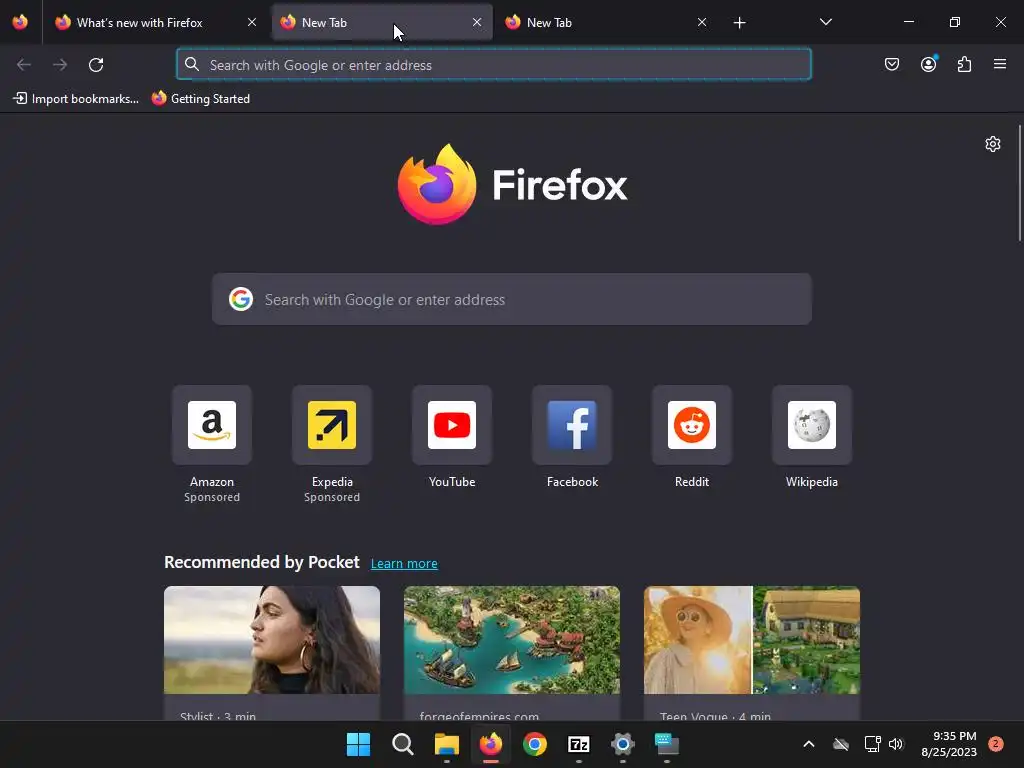Click Import bookmarks... in bookmarks toolbar
The image size is (1024, 768).
pyautogui.click(x=76, y=99)
